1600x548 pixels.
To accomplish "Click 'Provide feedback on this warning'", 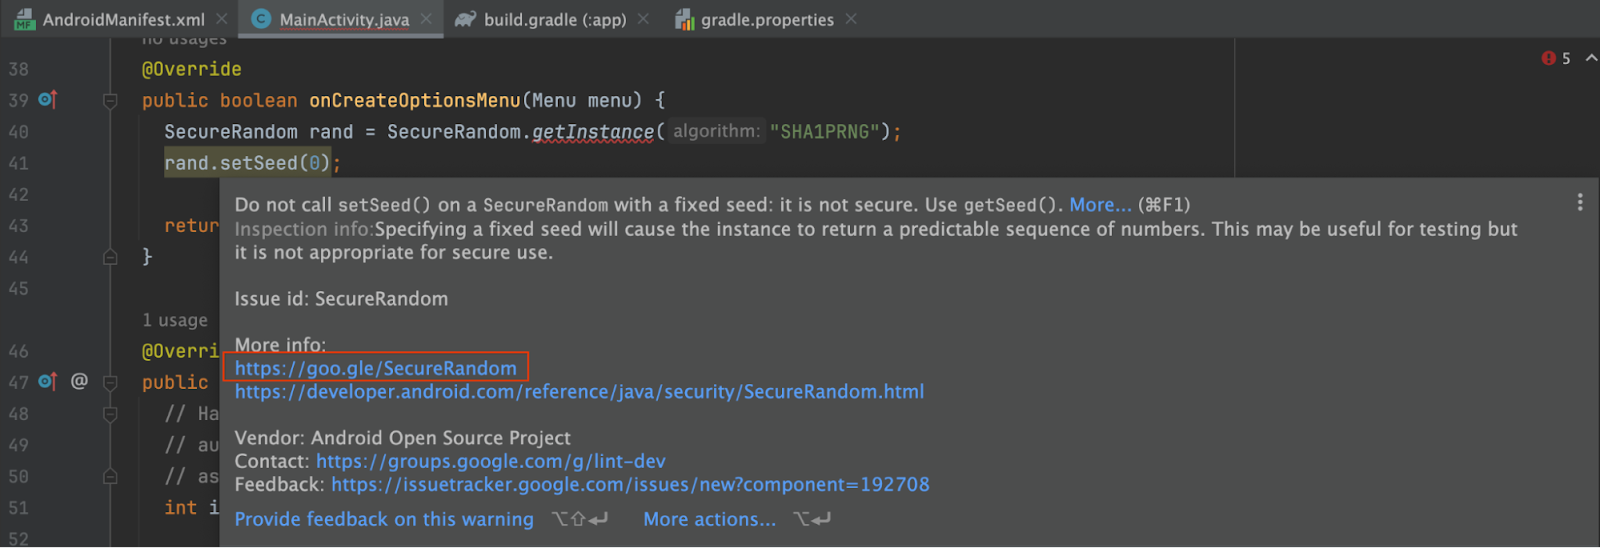I will pyautogui.click(x=384, y=519).
